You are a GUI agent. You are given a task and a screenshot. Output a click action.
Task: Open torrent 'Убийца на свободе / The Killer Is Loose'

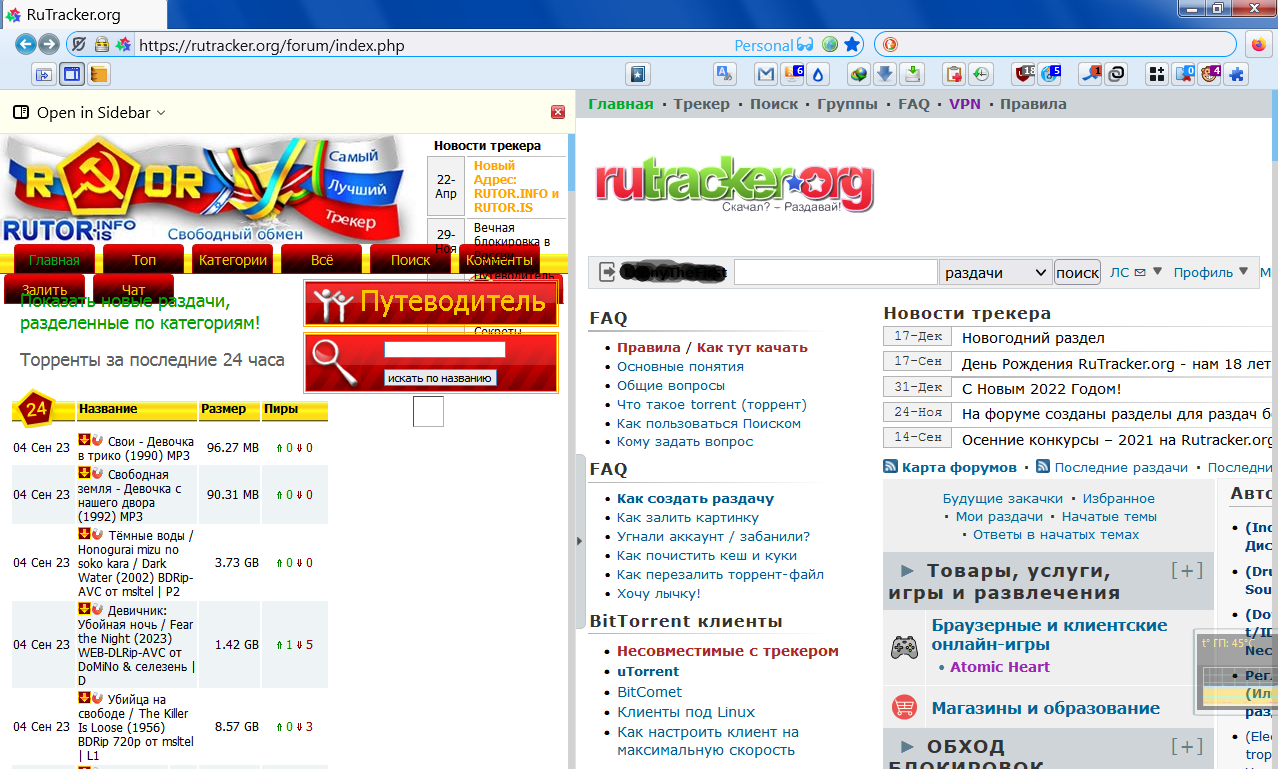click(x=137, y=727)
